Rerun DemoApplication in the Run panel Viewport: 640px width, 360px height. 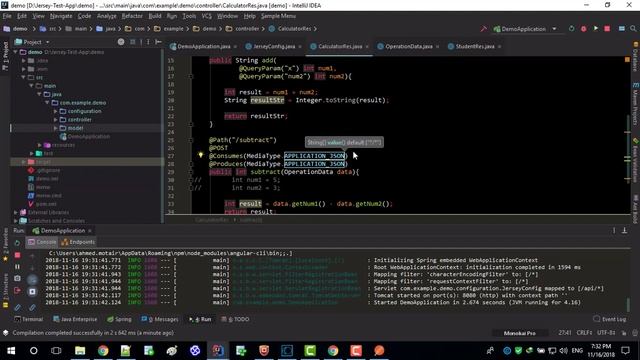[x=17, y=243]
